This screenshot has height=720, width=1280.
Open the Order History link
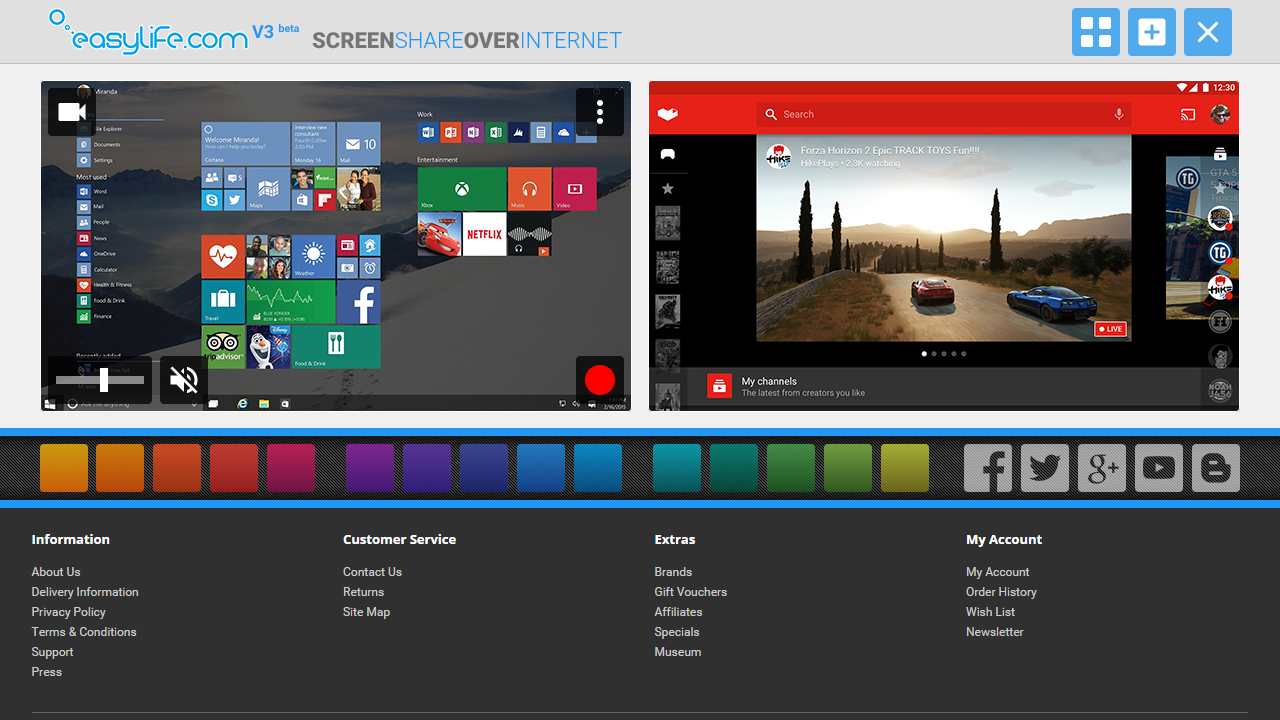tap(1001, 592)
